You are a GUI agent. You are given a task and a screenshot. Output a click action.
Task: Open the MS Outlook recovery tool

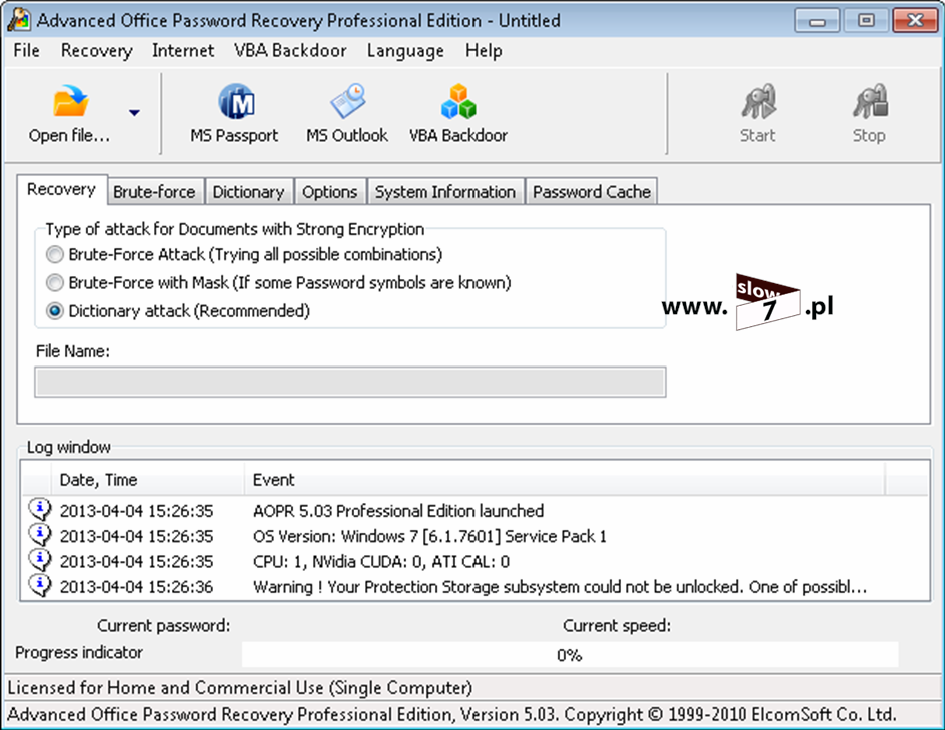tap(347, 113)
